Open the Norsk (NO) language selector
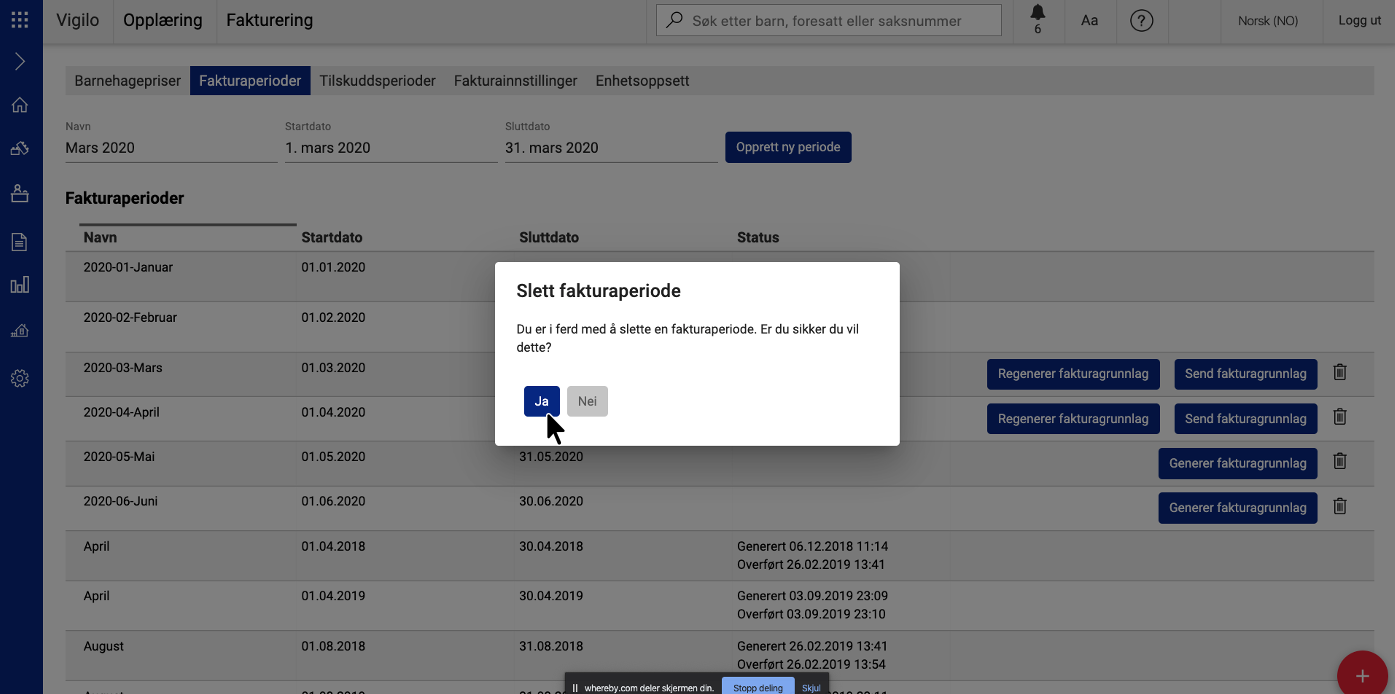Viewport: 1395px width, 694px height. 1267,21
